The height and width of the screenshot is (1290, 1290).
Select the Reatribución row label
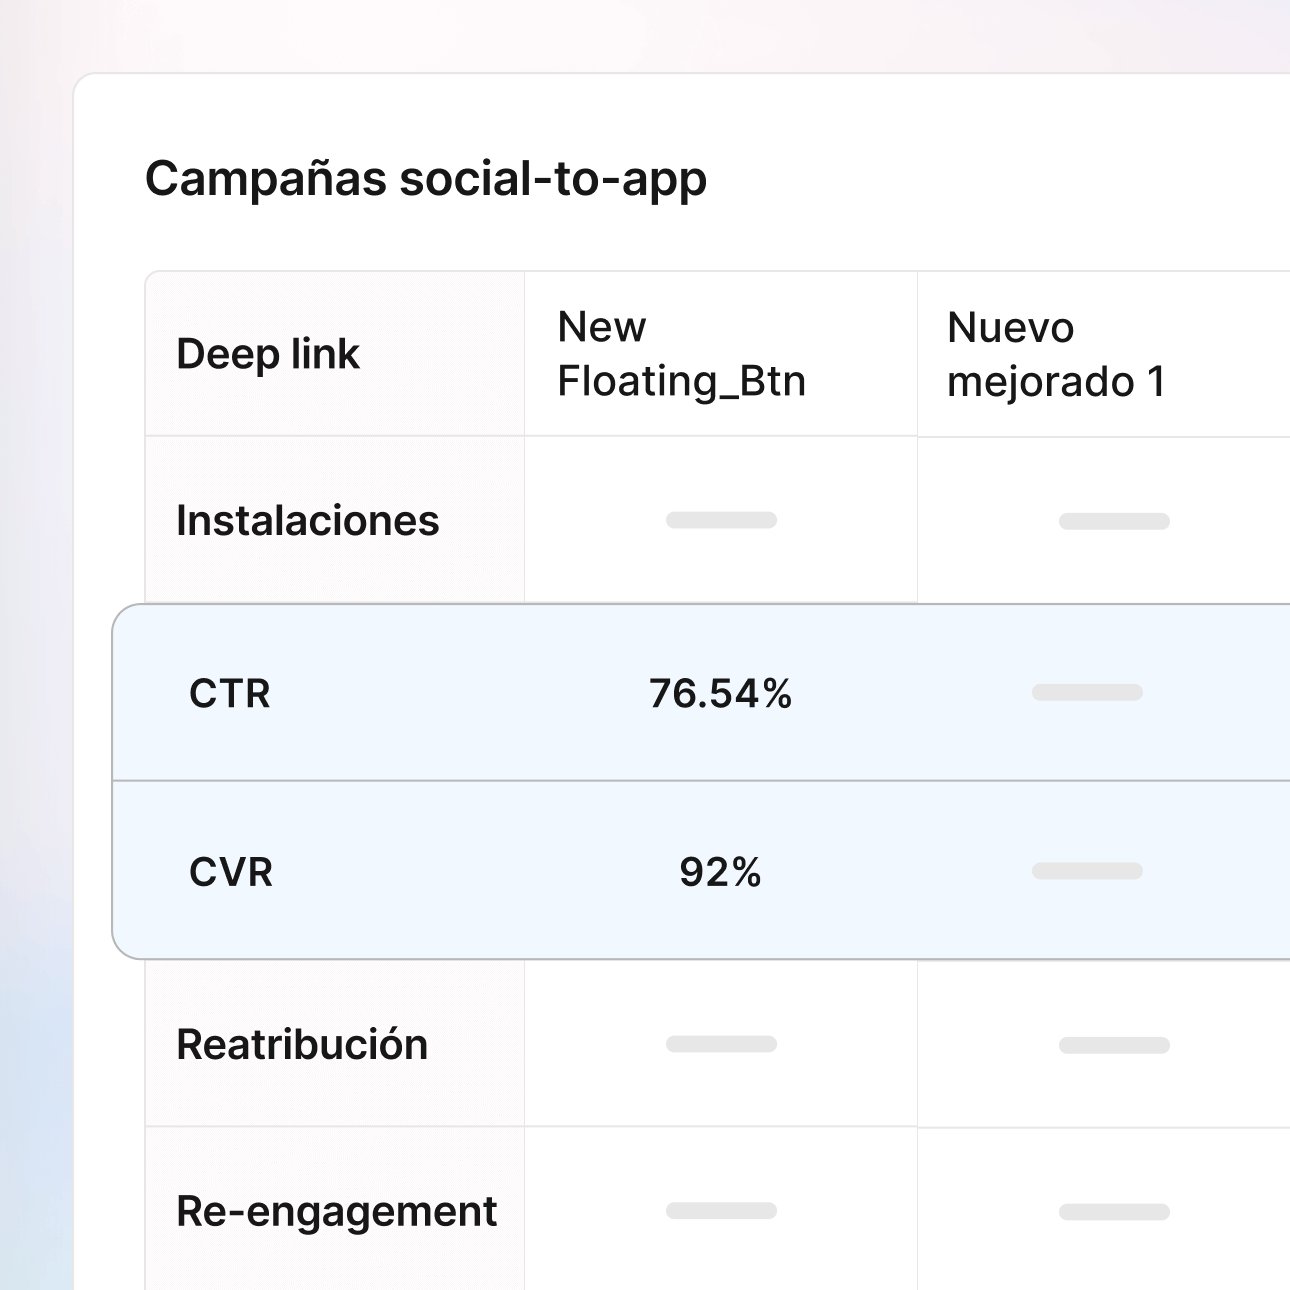pyautogui.click(x=302, y=1044)
